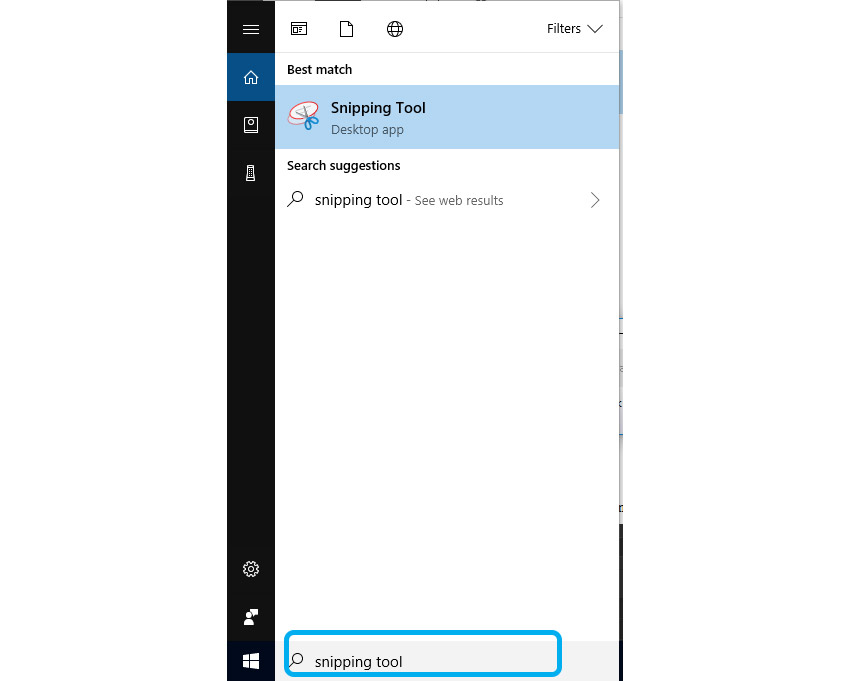
Task: Select the Home icon in the sidebar
Action: point(251,77)
